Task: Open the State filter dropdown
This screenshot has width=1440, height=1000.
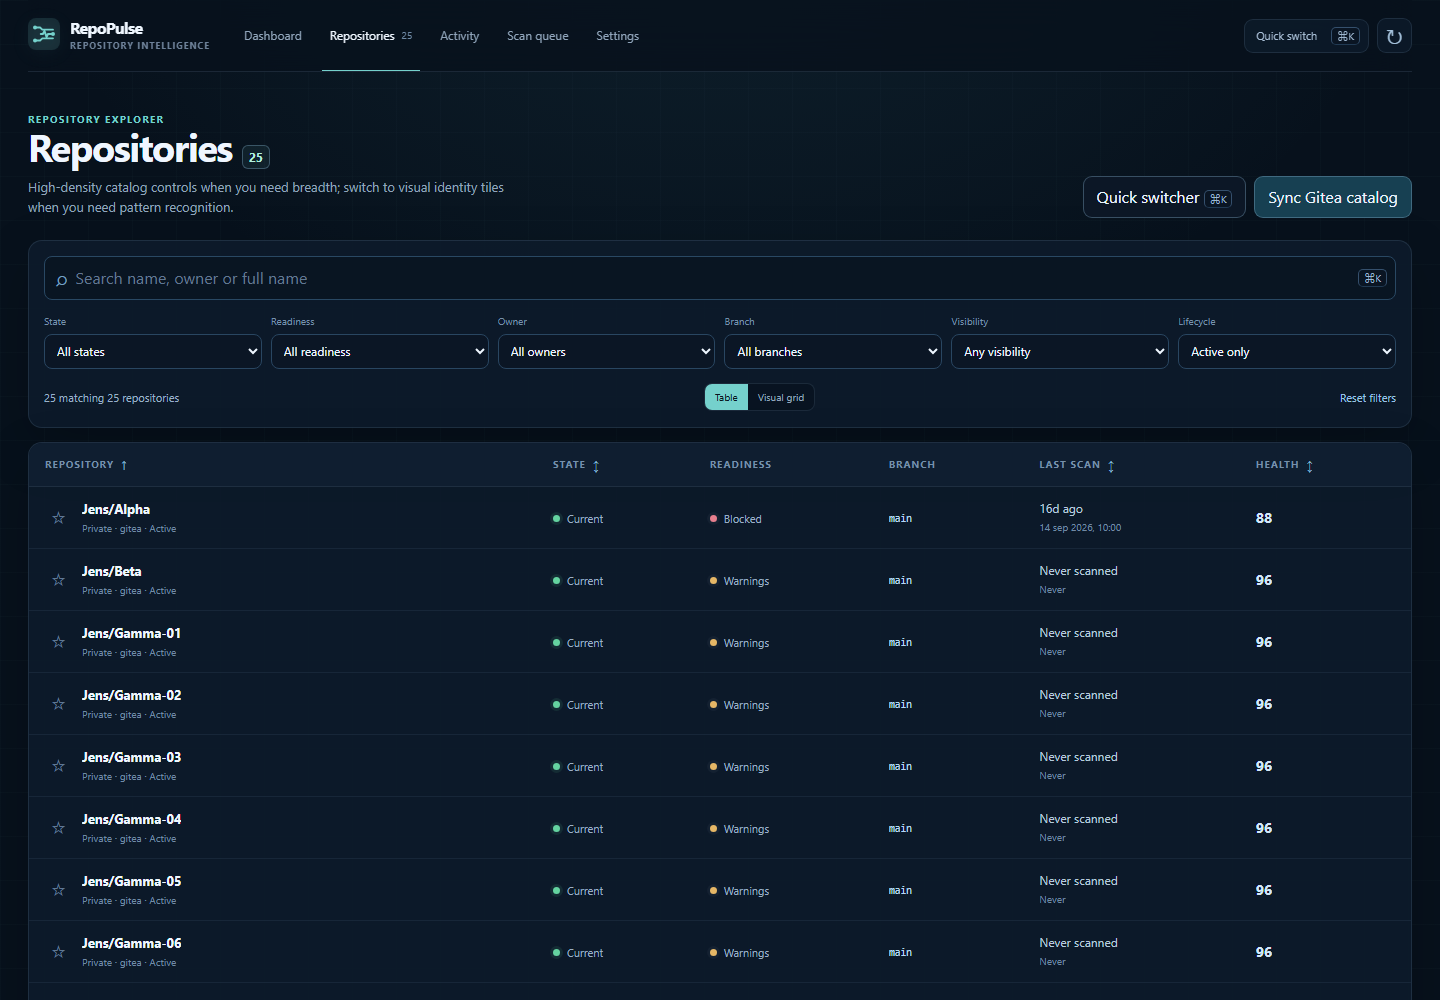Action: click(153, 352)
